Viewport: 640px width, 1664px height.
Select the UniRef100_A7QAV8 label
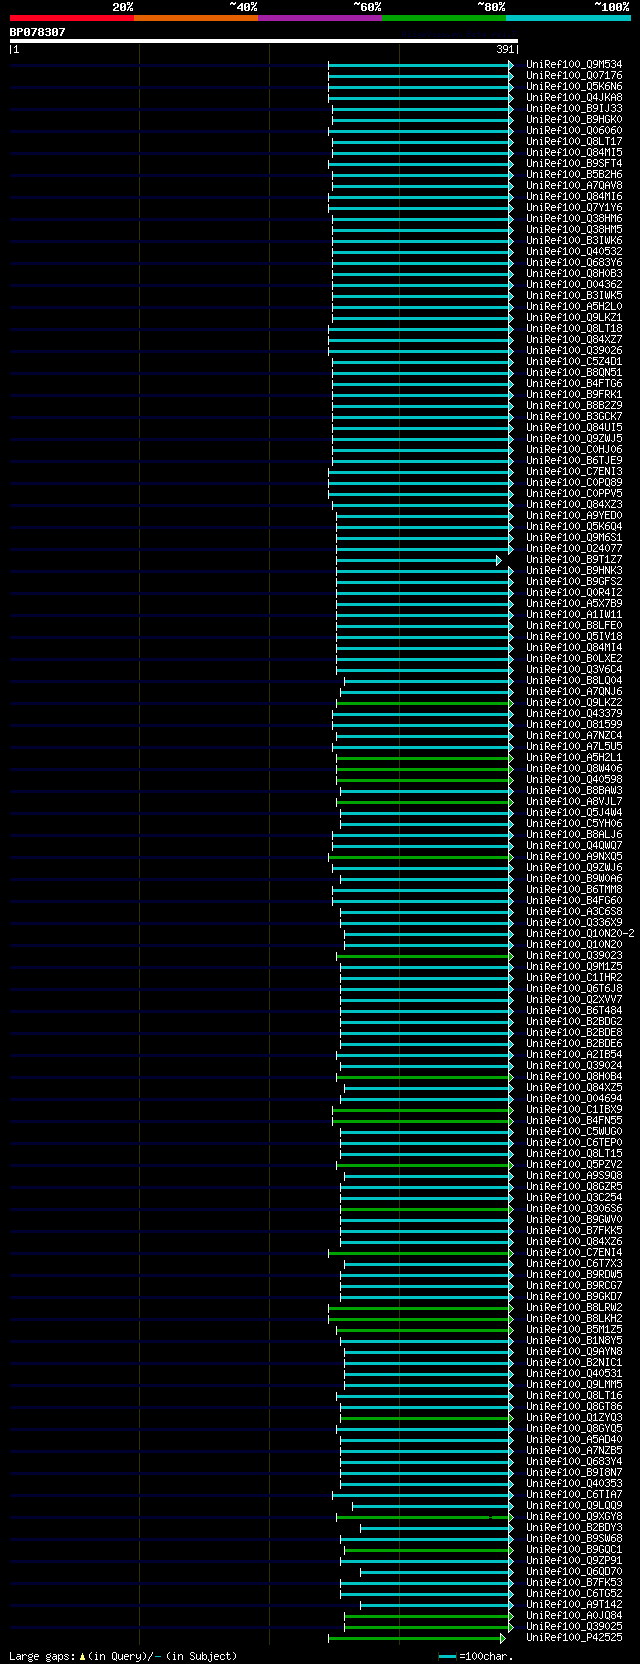pos(574,186)
